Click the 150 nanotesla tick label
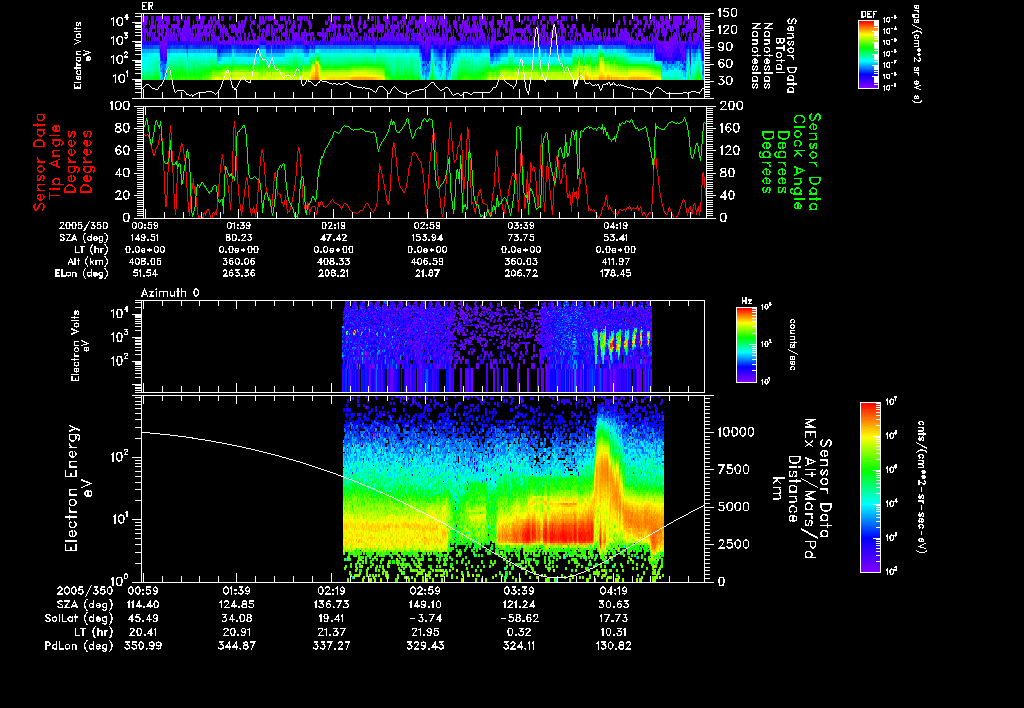 728,12
